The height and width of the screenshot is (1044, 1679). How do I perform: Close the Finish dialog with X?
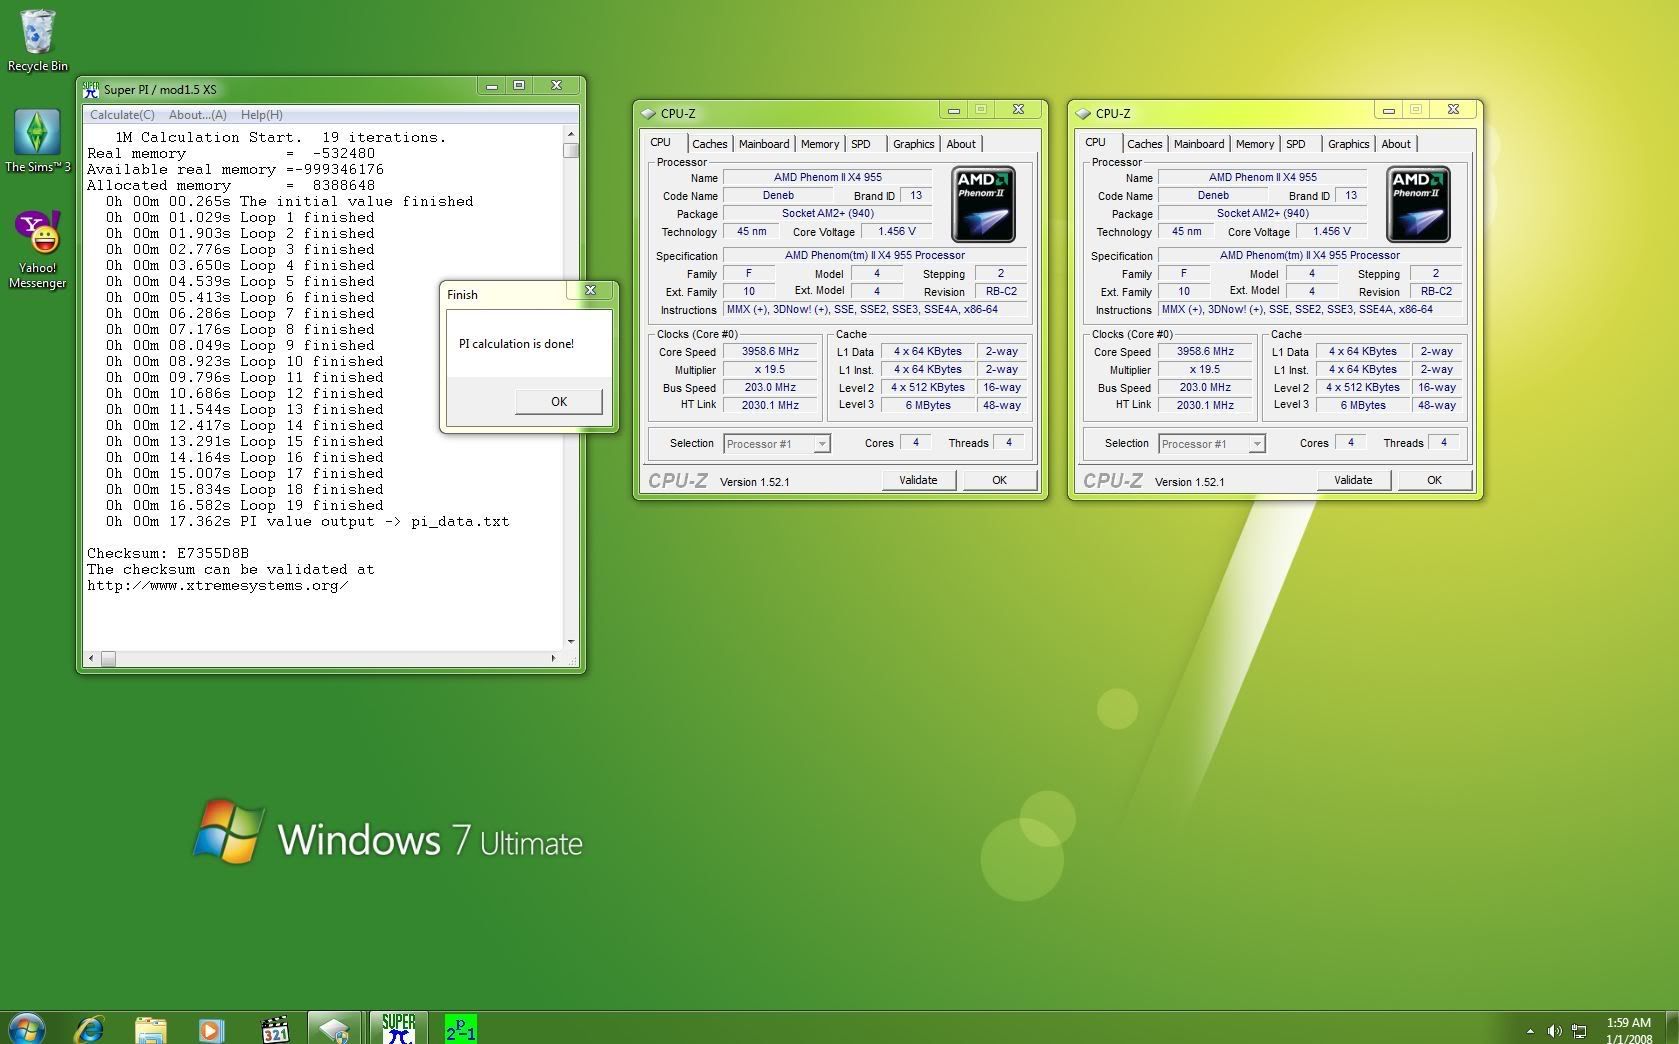click(590, 290)
